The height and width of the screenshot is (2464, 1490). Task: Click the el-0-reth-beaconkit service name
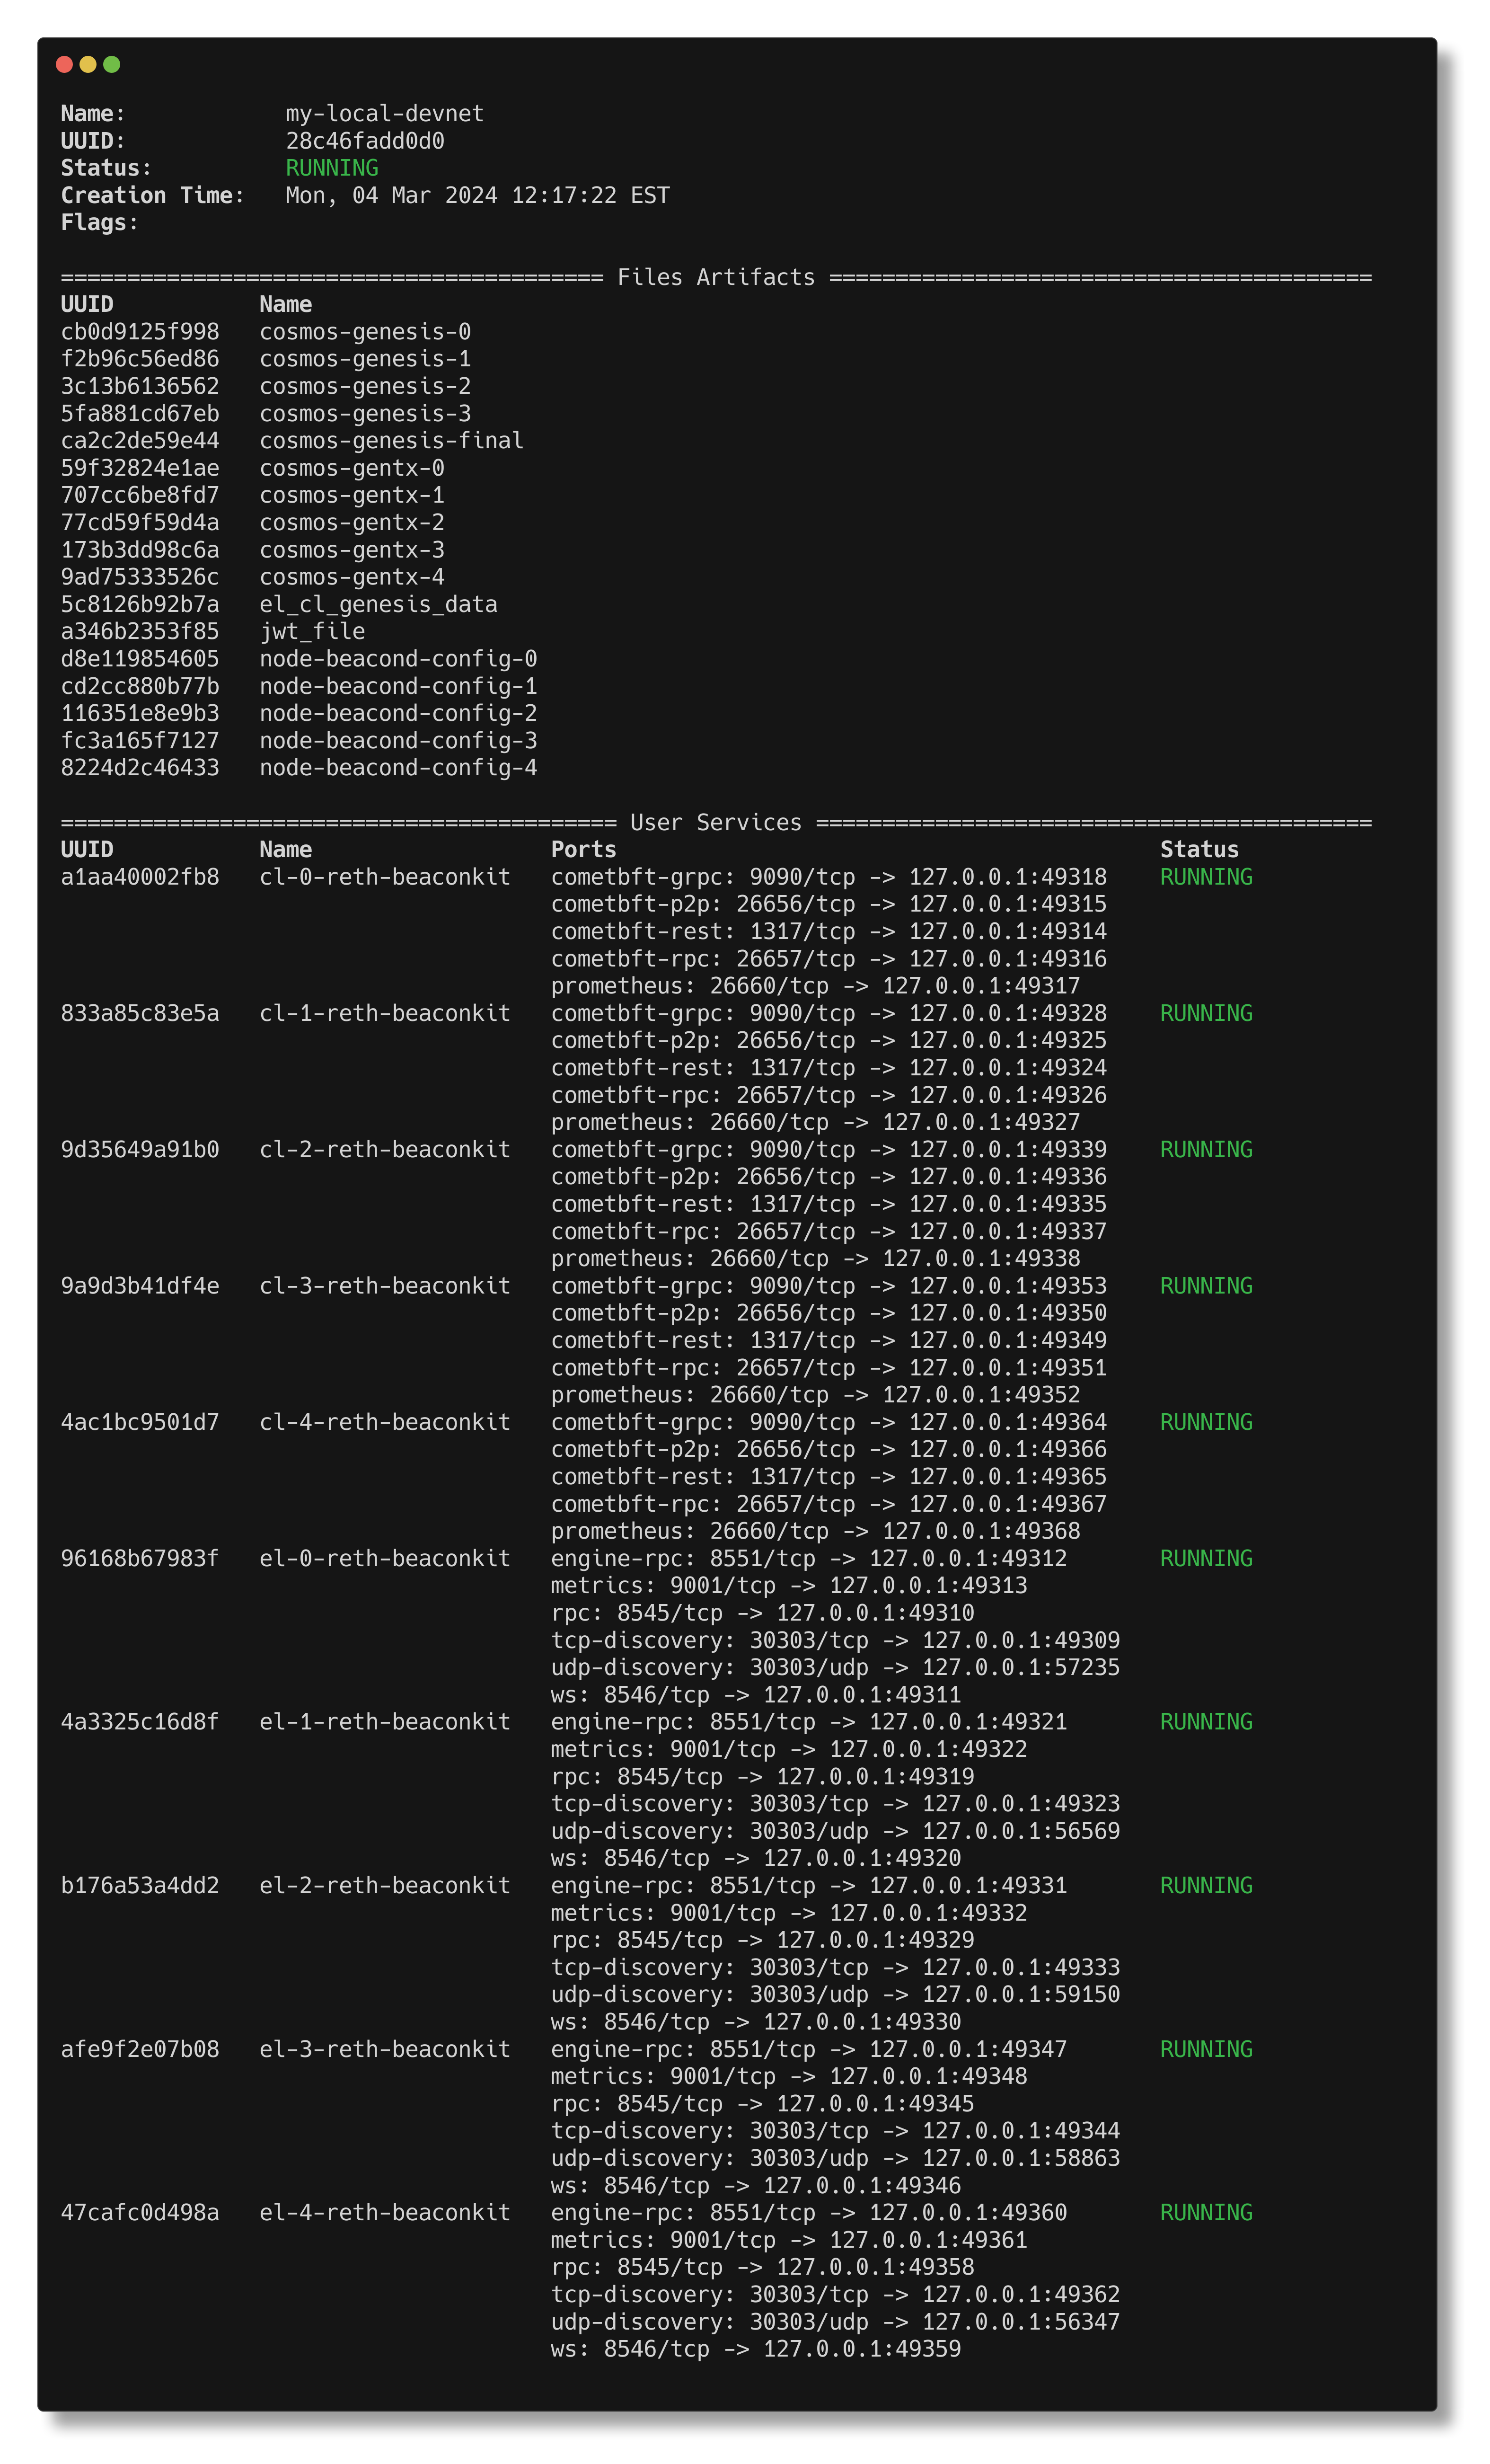click(x=385, y=1558)
